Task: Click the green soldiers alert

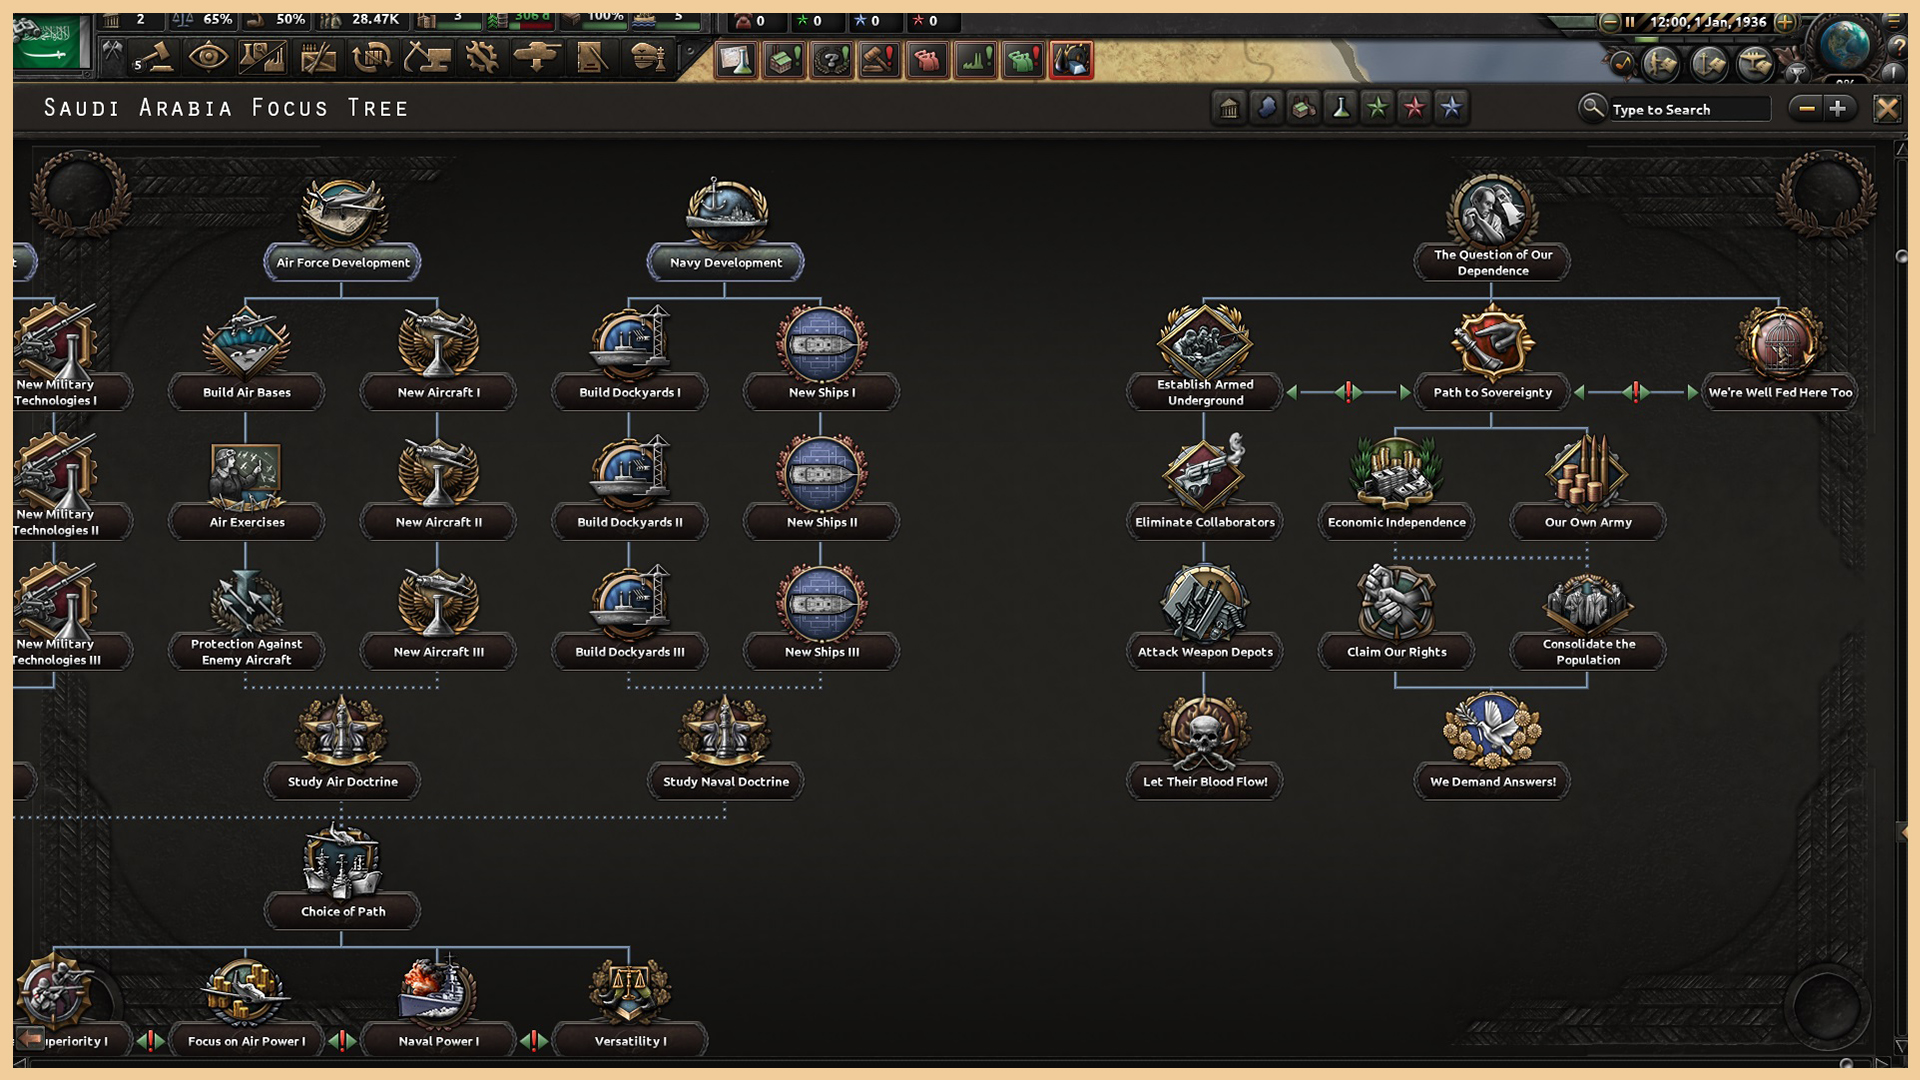Action: 1024,60
